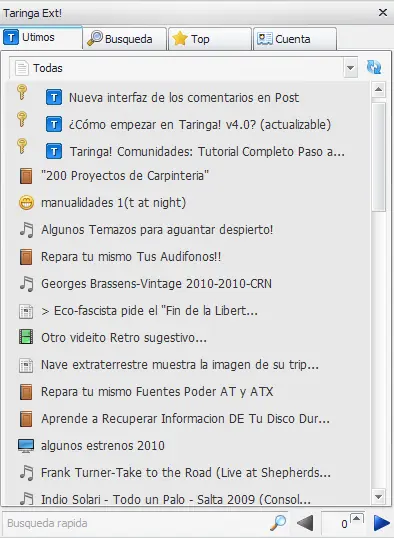
Task: Click news icon beside Nave extraterrestre post
Action: click(x=26, y=365)
